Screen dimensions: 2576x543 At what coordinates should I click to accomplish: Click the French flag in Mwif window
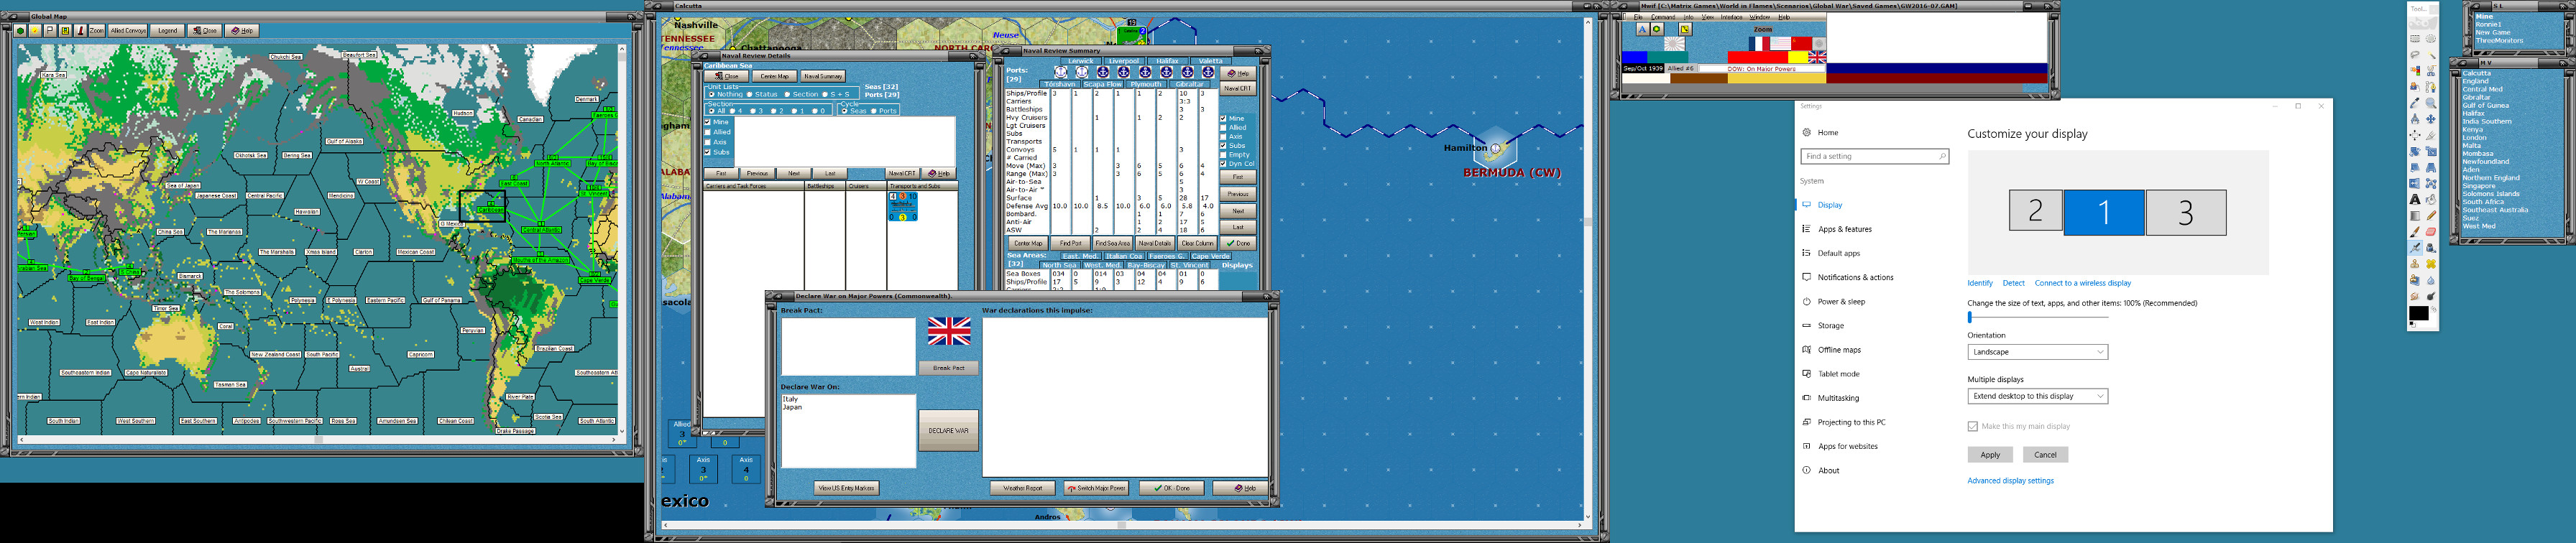pyautogui.click(x=1760, y=43)
